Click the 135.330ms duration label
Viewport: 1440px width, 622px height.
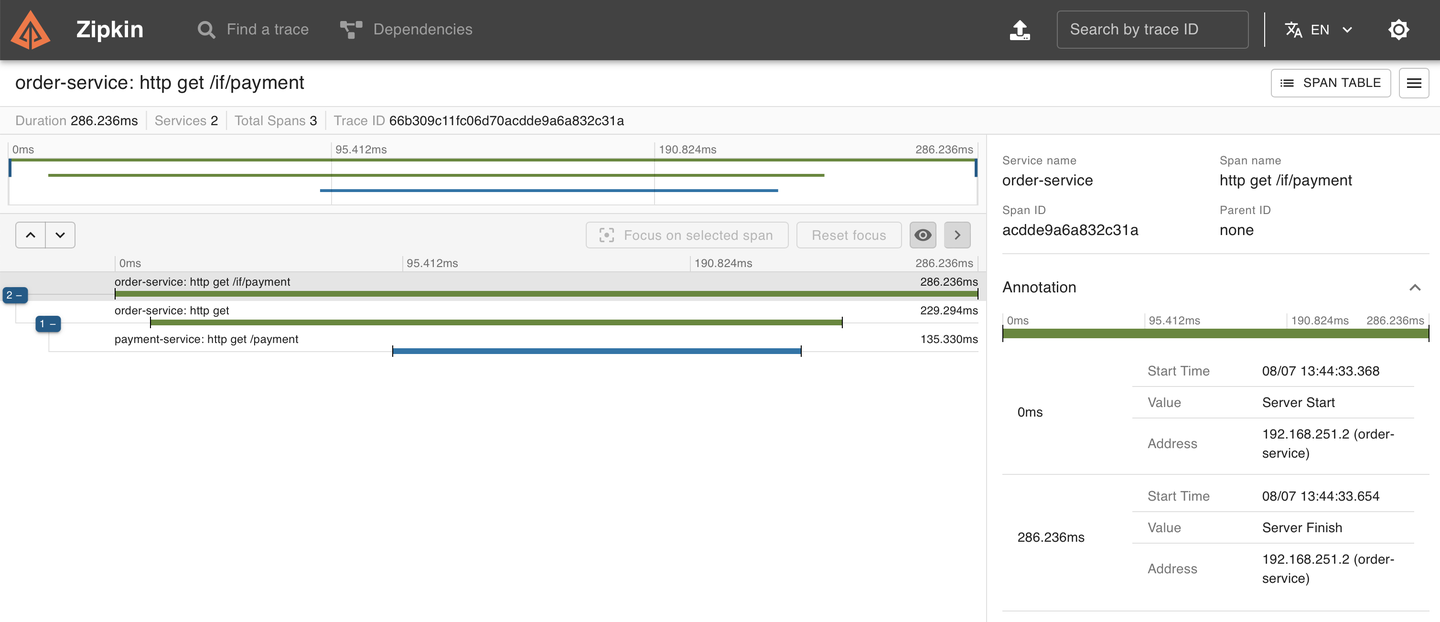[949, 340]
